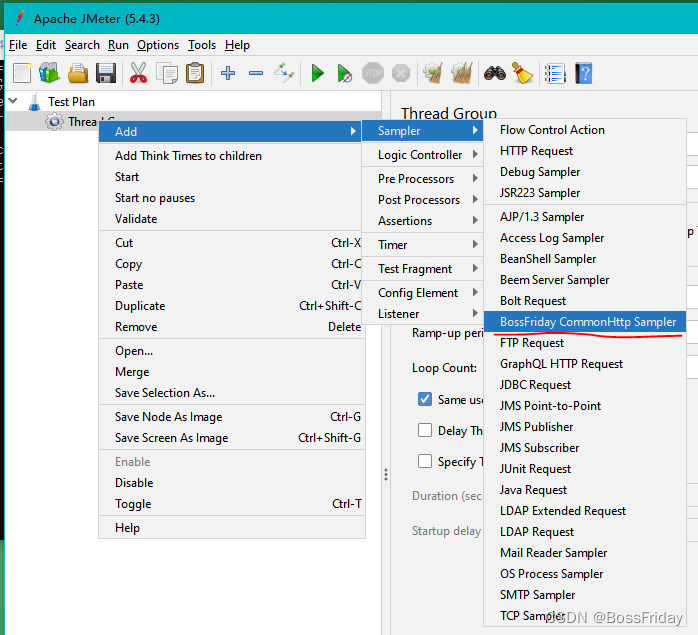Click the Search binoculars icon
698x635 pixels.
tap(495, 73)
